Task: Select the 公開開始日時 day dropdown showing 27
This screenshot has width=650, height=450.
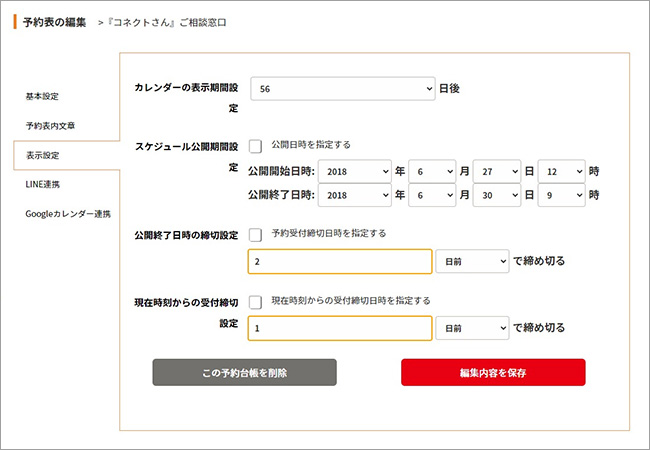Action: point(497,171)
